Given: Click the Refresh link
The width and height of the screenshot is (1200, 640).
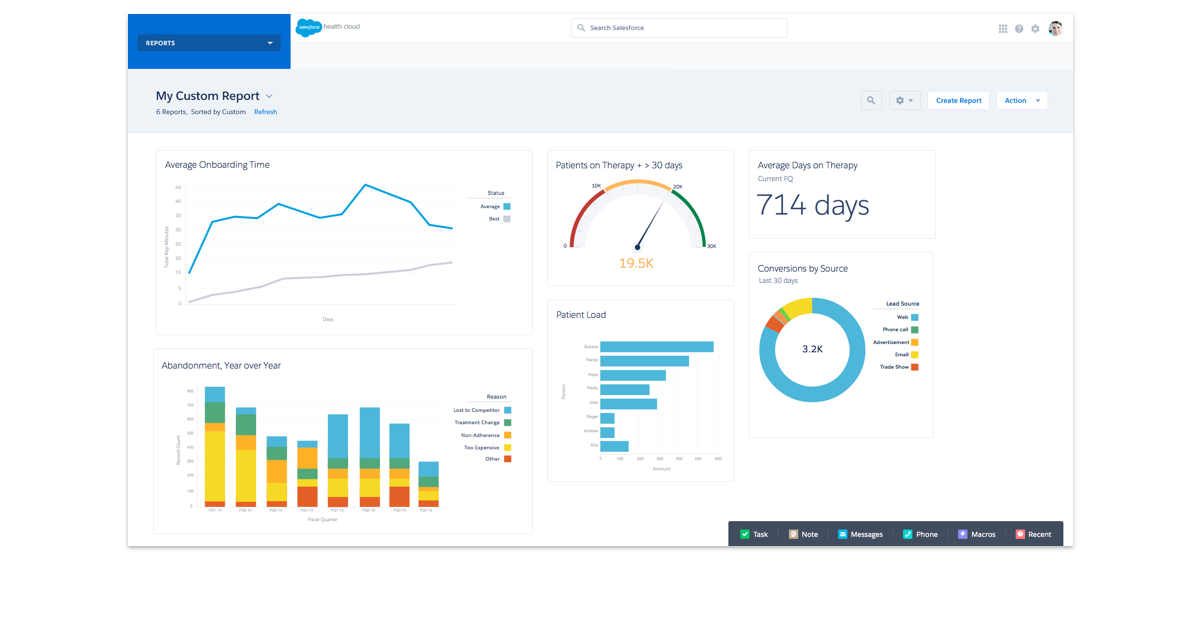Looking at the screenshot, I should click(x=265, y=112).
